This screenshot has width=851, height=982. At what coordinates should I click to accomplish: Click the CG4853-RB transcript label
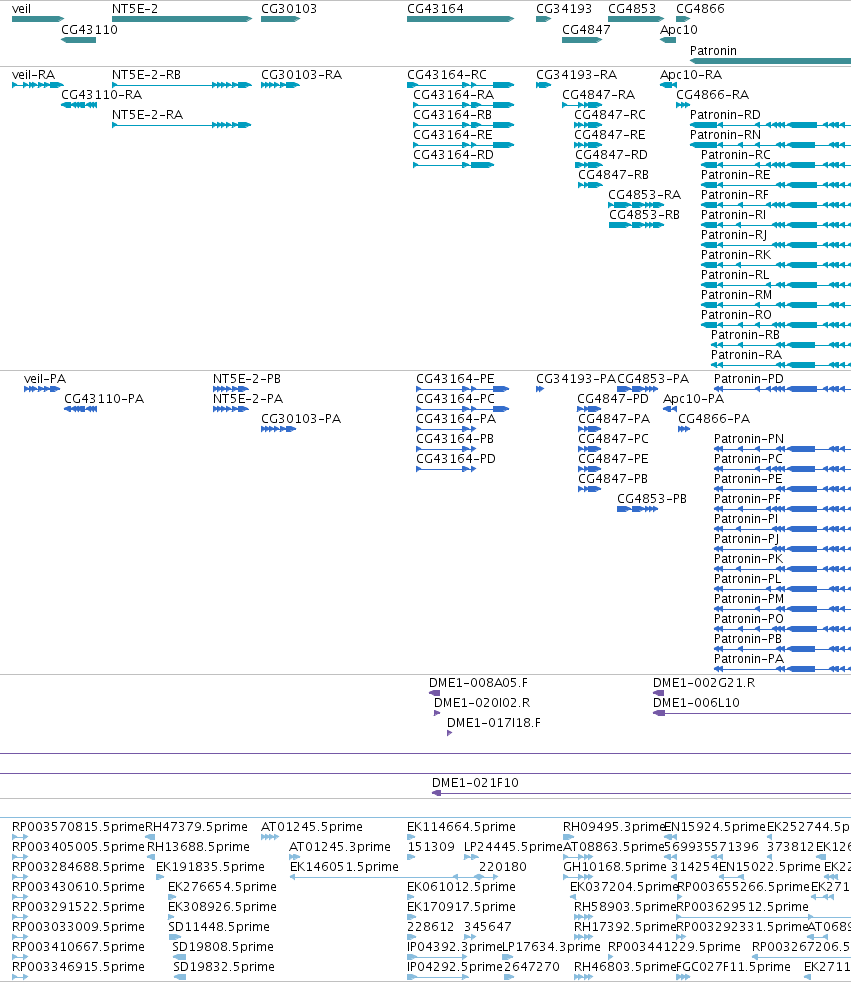coord(644,215)
